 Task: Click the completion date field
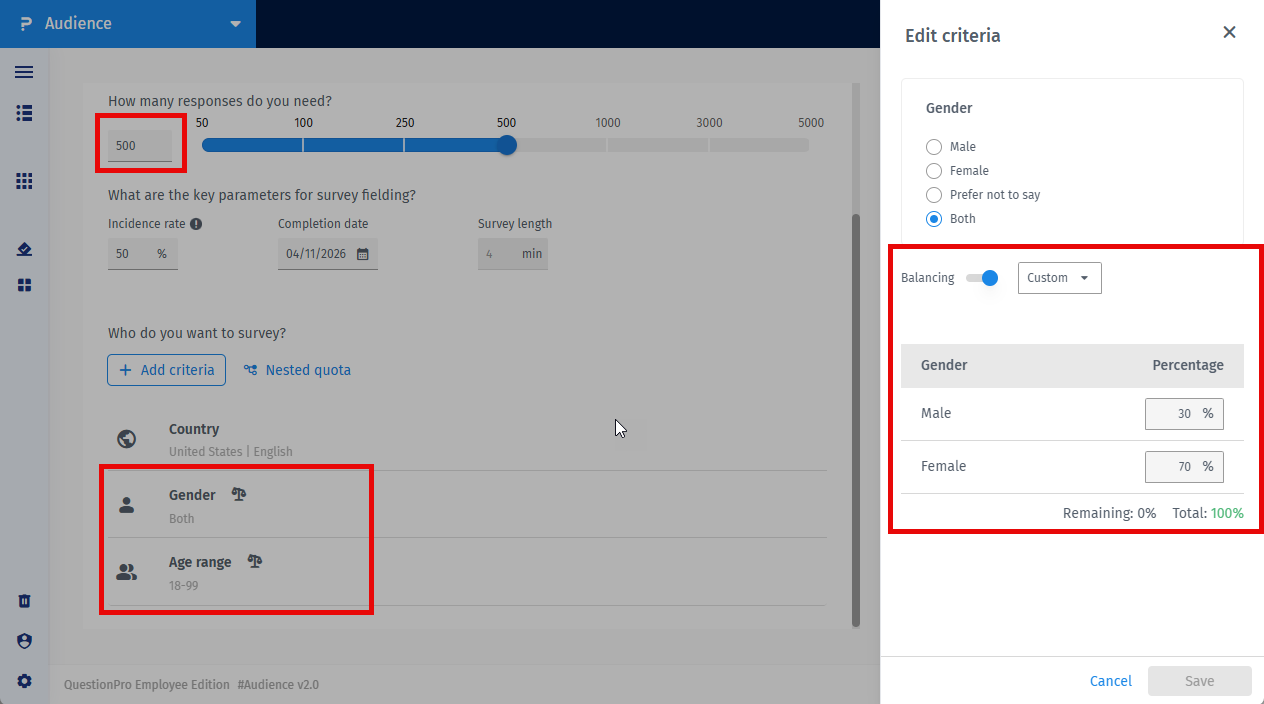[x=328, y=254]
